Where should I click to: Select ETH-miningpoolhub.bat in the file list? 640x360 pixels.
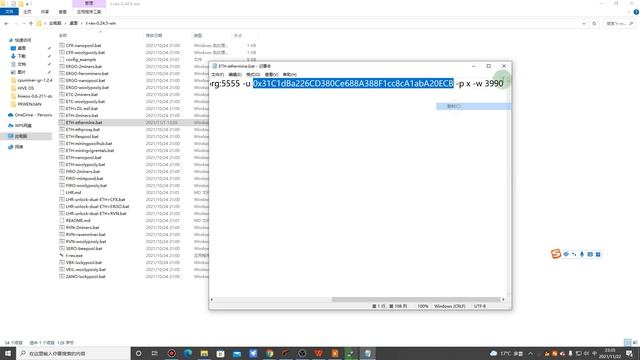[88, 143]
